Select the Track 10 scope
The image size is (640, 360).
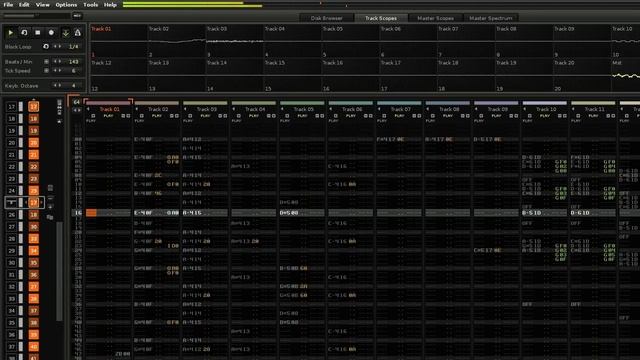pyautogui.click(x=626, y=41)
